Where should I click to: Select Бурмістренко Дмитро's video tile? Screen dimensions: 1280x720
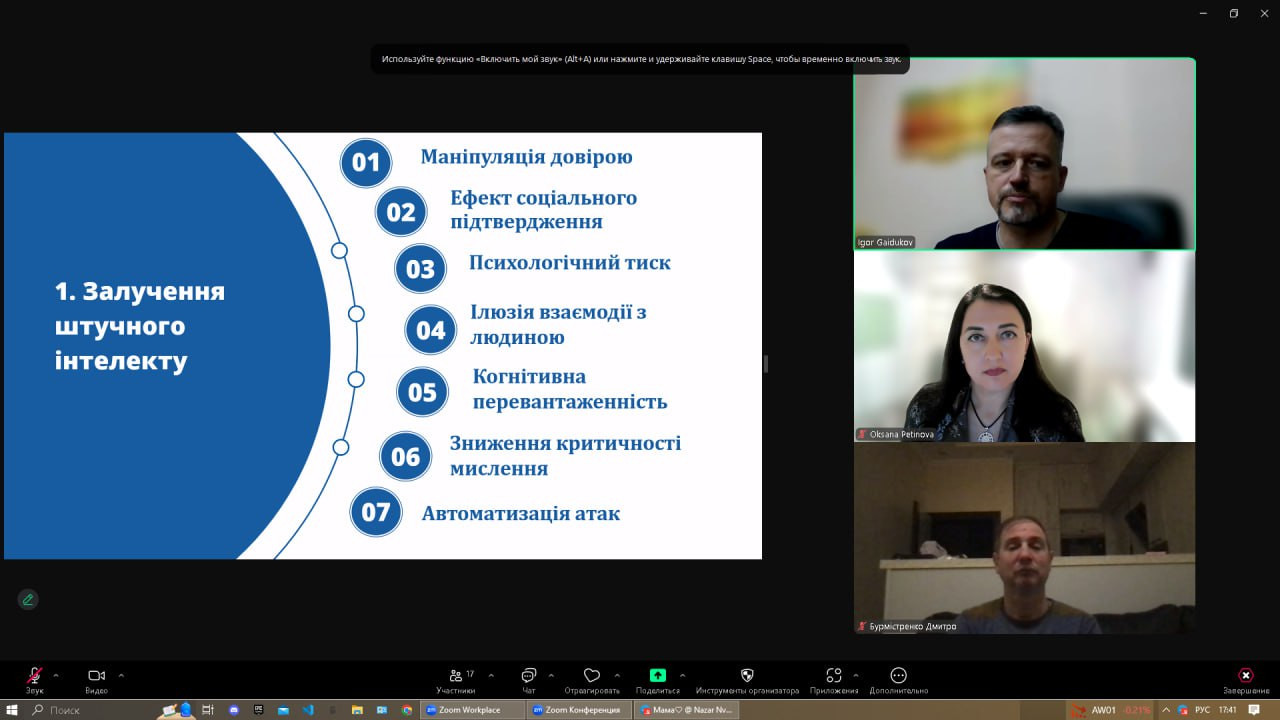point(1024,538)
